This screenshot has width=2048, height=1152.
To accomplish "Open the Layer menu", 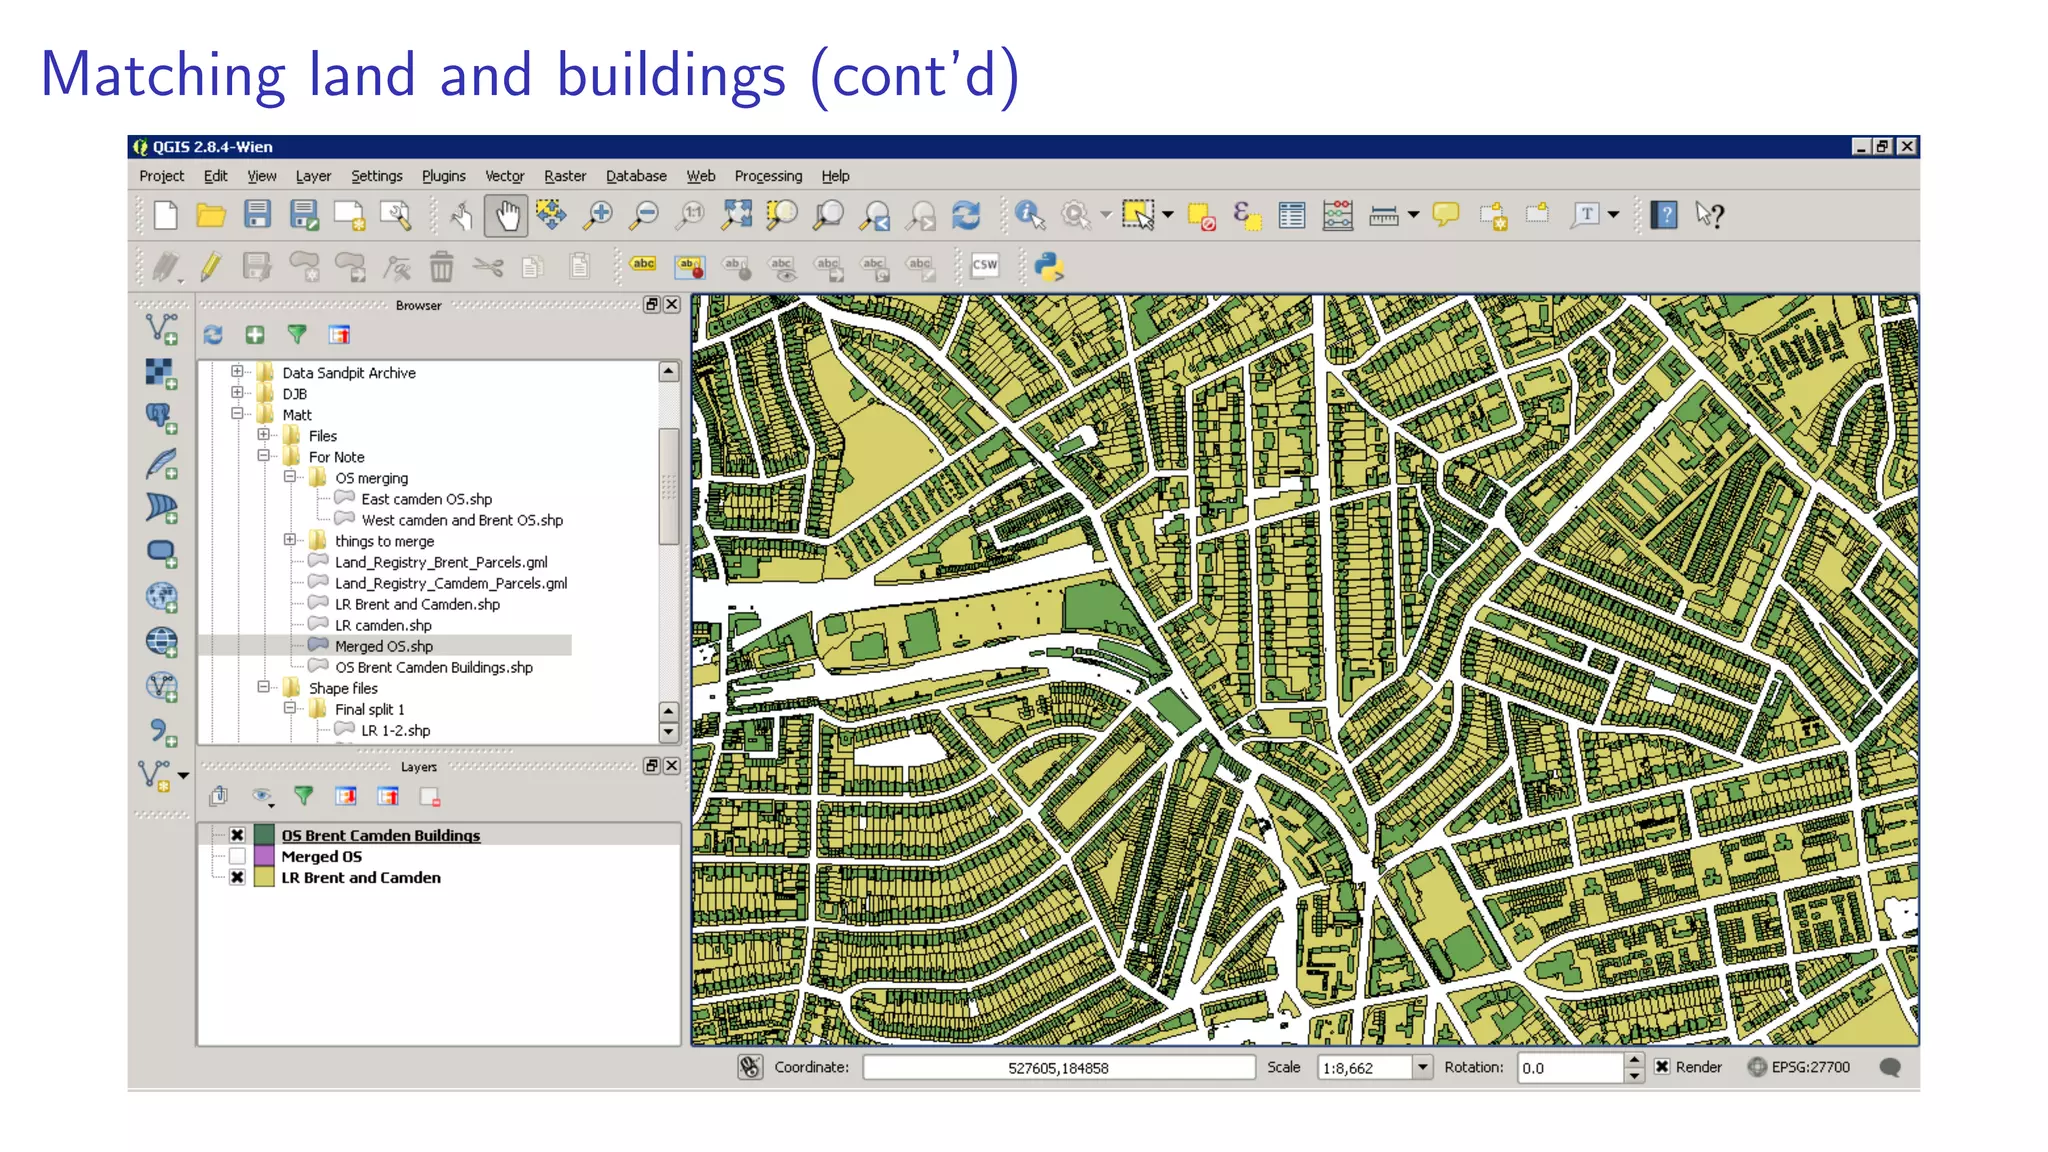I will (313, 176).
